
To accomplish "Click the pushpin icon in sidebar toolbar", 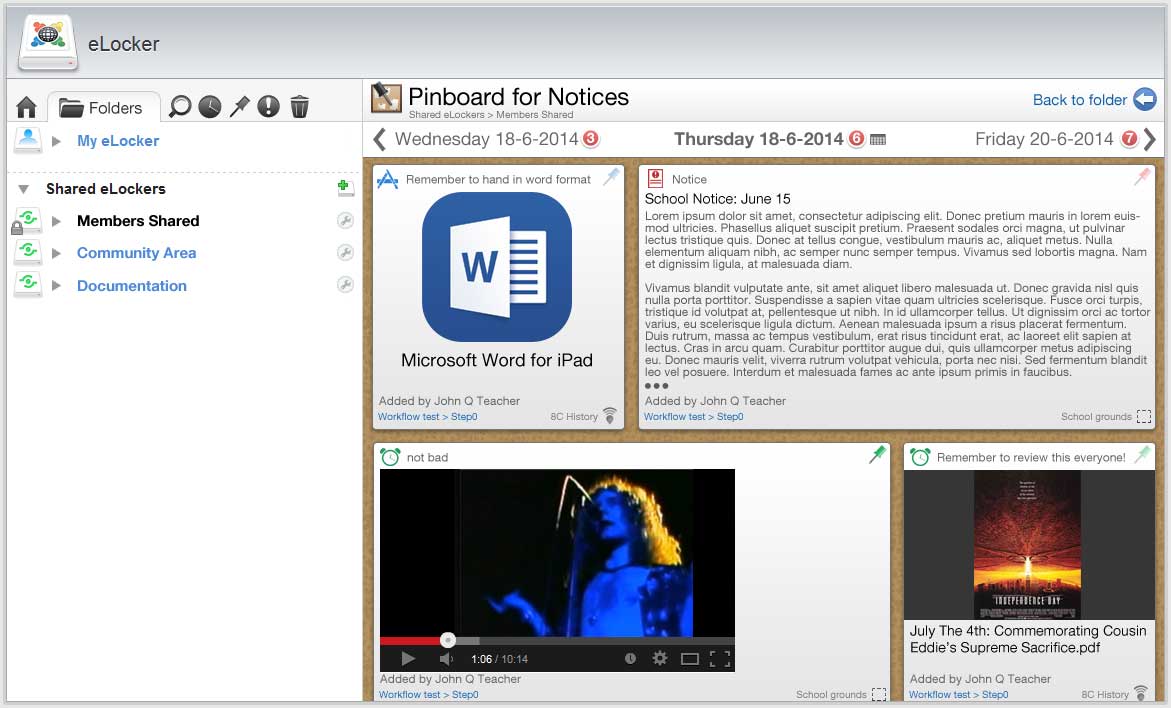I will [x=239, y=106].
